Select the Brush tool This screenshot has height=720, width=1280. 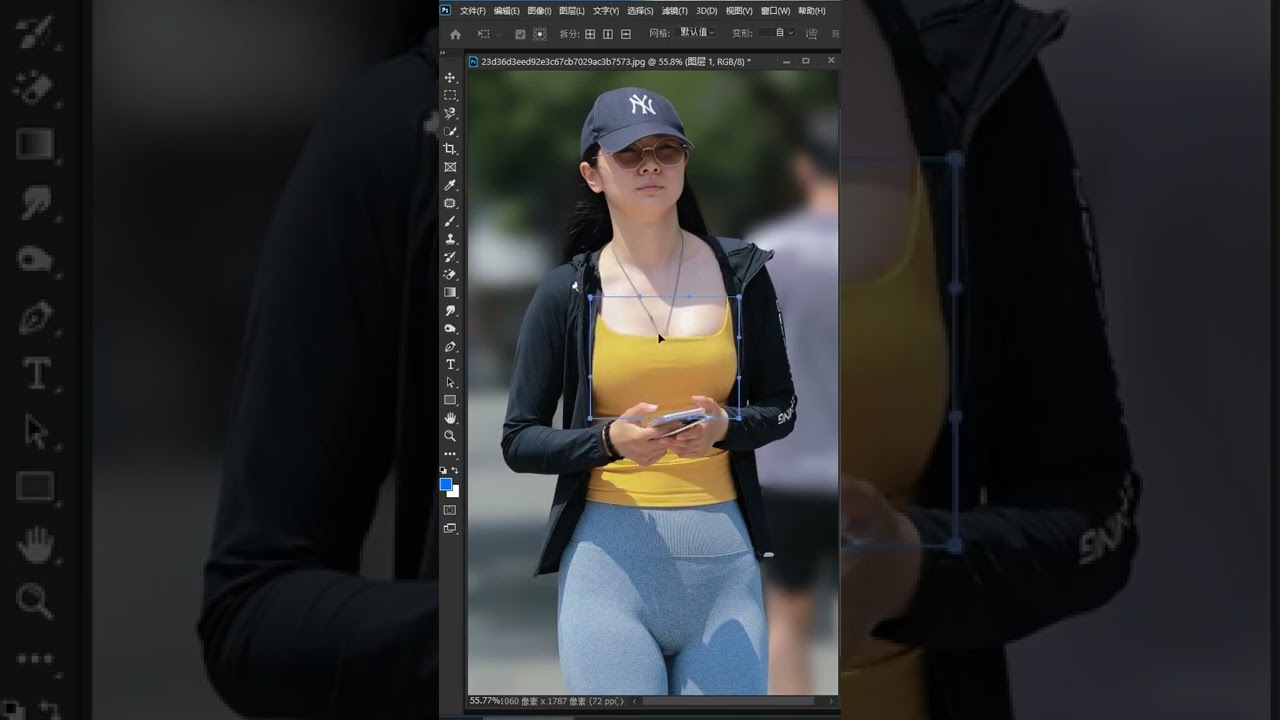pyautogui.click(x=450, y=221)
